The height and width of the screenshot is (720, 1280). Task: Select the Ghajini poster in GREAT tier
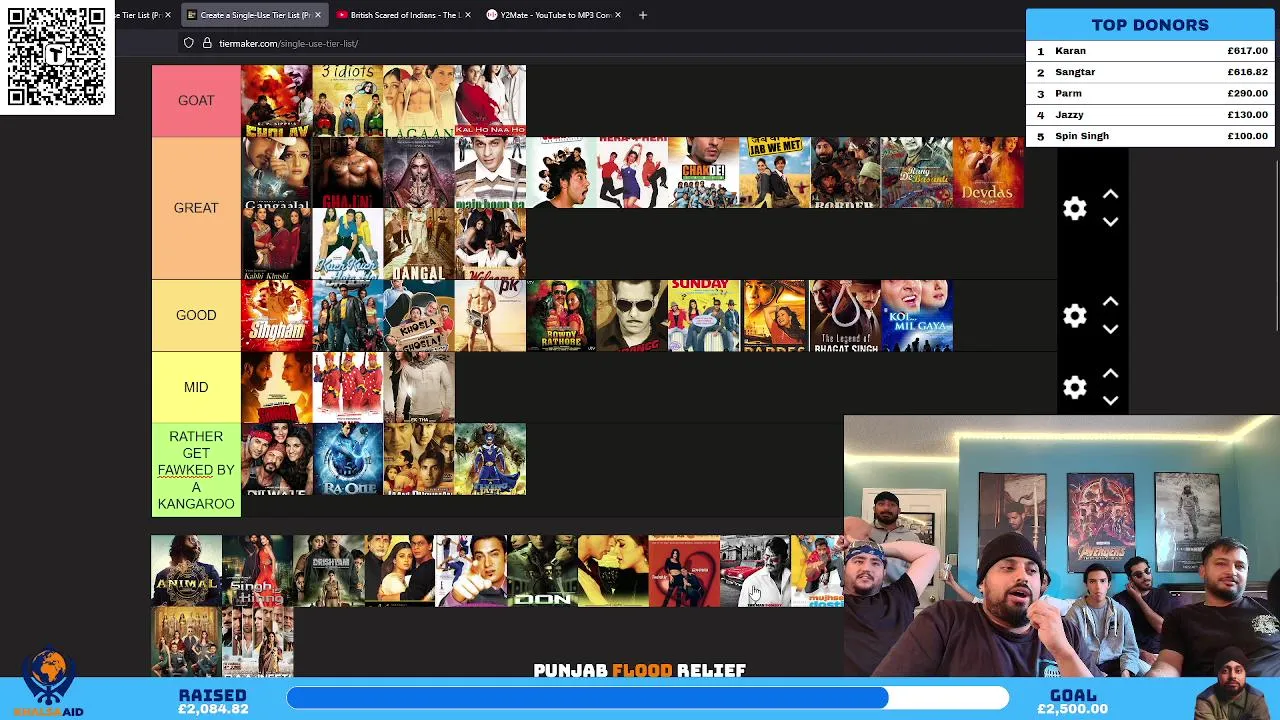point(347,172)
